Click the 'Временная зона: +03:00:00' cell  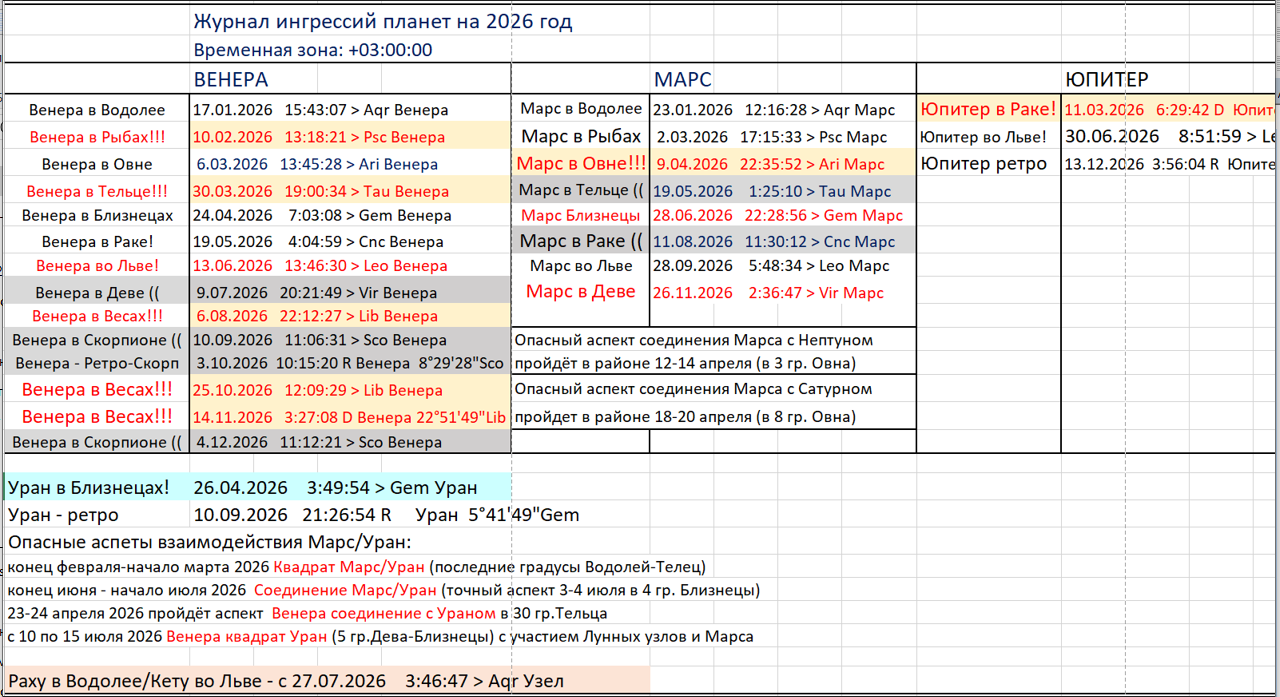tap(312, 50)
